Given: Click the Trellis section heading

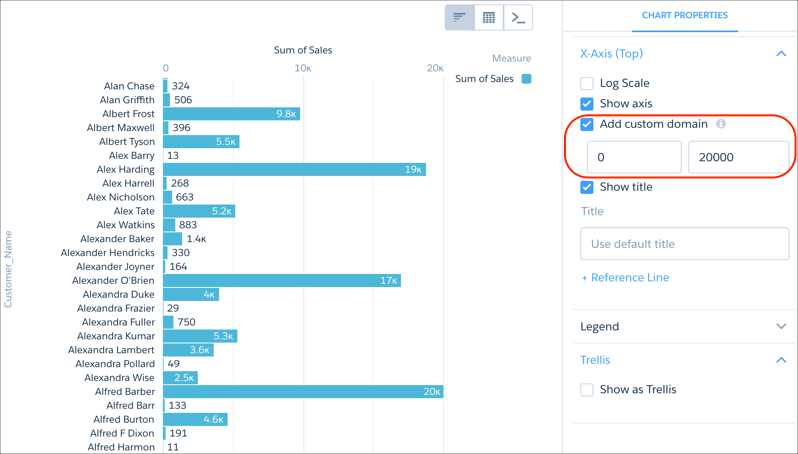Looking at the screenshot, I should (595, 360).
